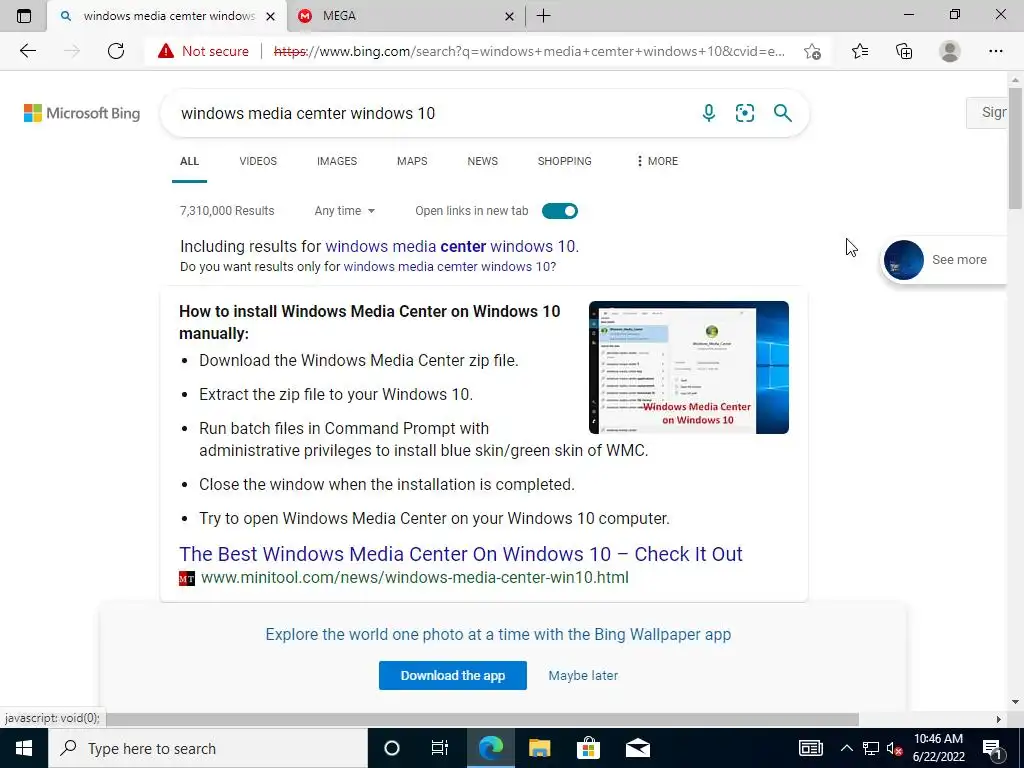
Task: Click the See more side button
Action: 944,259
